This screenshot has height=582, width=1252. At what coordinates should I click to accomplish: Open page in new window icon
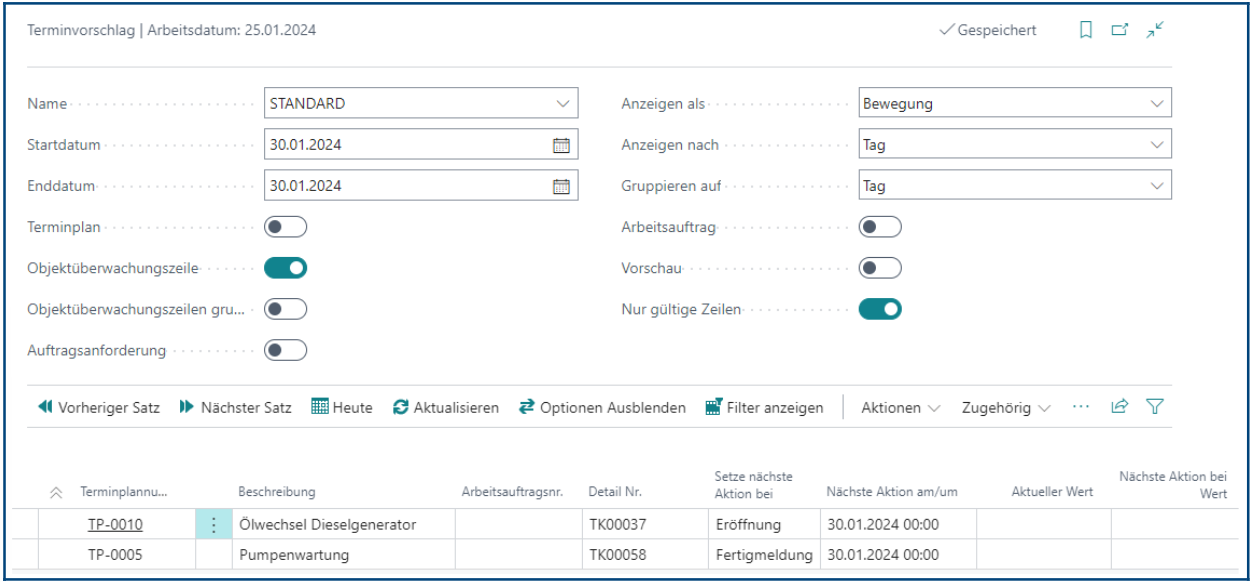click(x=1120, y=31)
